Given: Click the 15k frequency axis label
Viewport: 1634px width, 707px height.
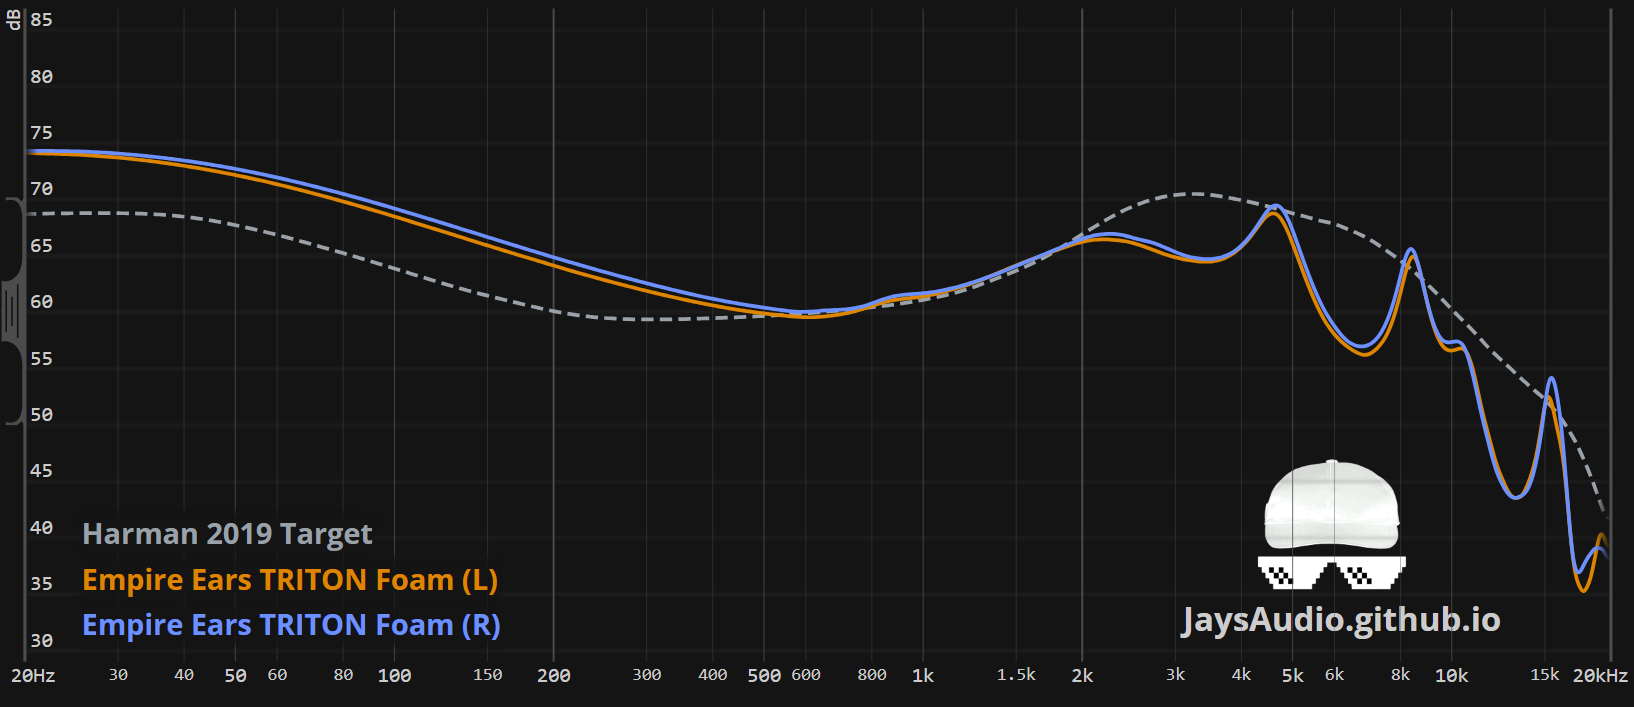Looking at the screenshot, I should coord(1545,675).
